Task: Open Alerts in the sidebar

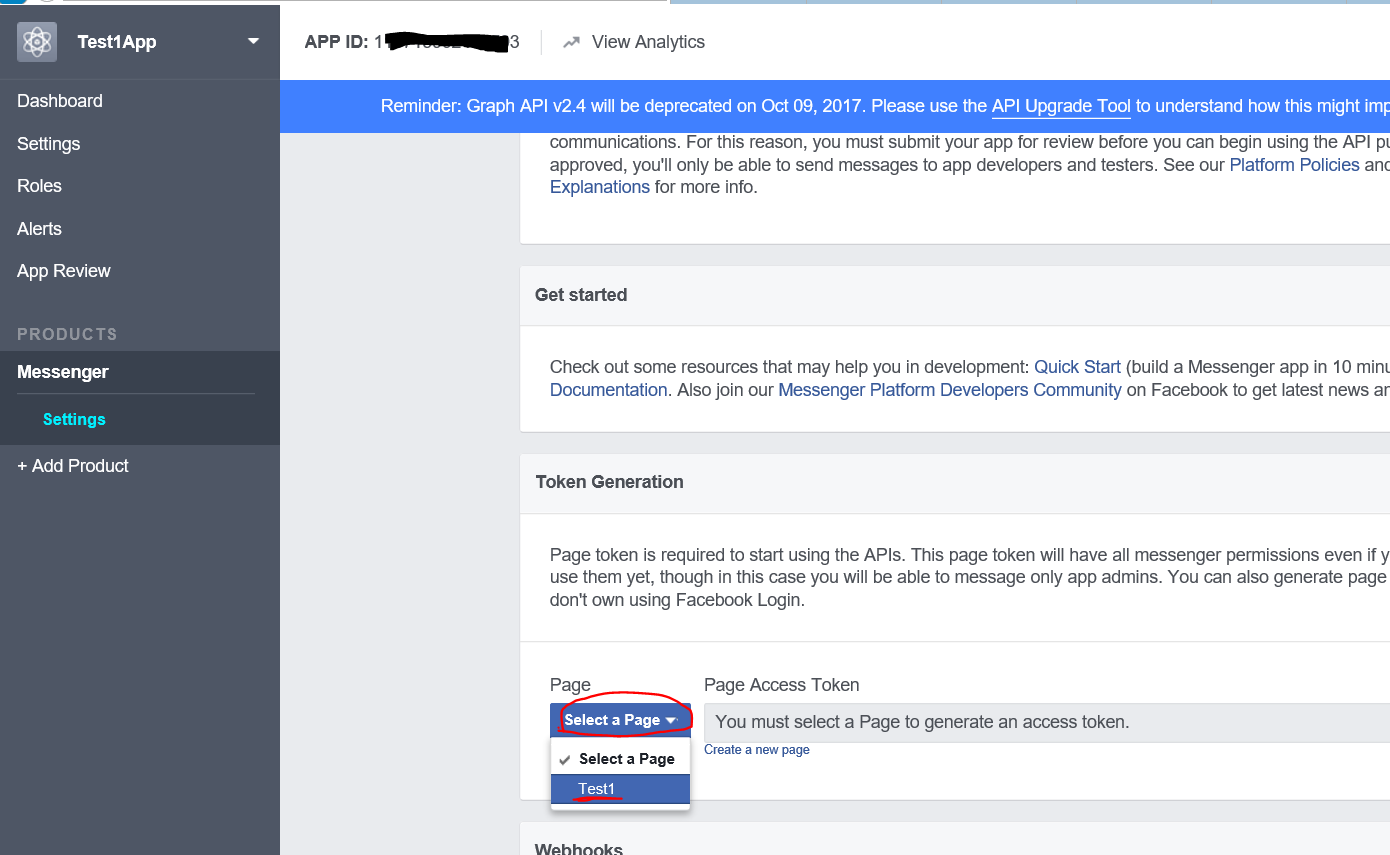Action: pos(40,229)
